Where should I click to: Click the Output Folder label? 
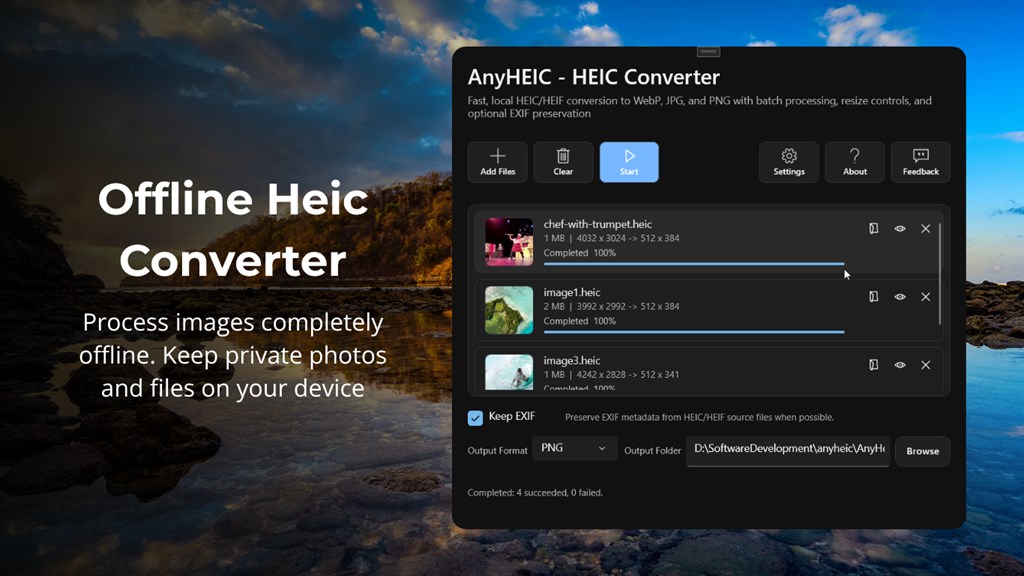click(652, 451)
